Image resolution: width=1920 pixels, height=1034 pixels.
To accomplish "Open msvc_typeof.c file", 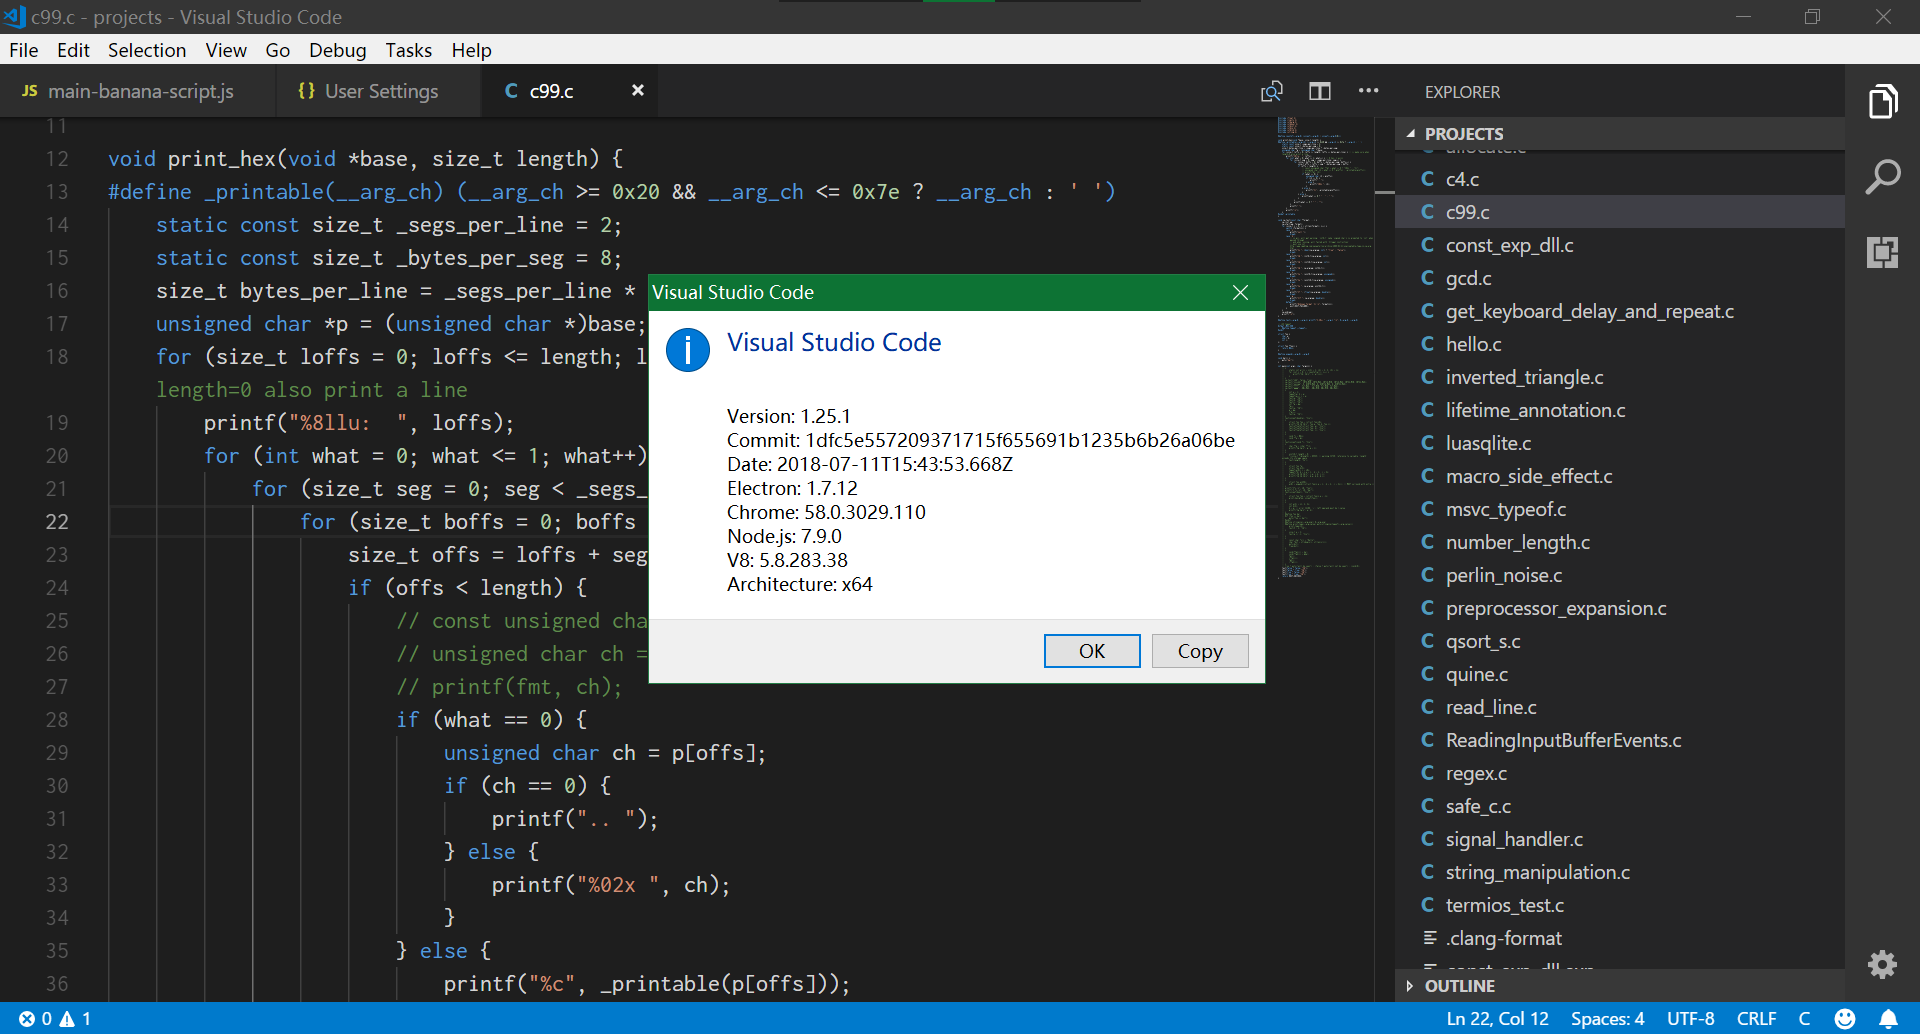I will pyautogui.click(x=1620, y=509).
